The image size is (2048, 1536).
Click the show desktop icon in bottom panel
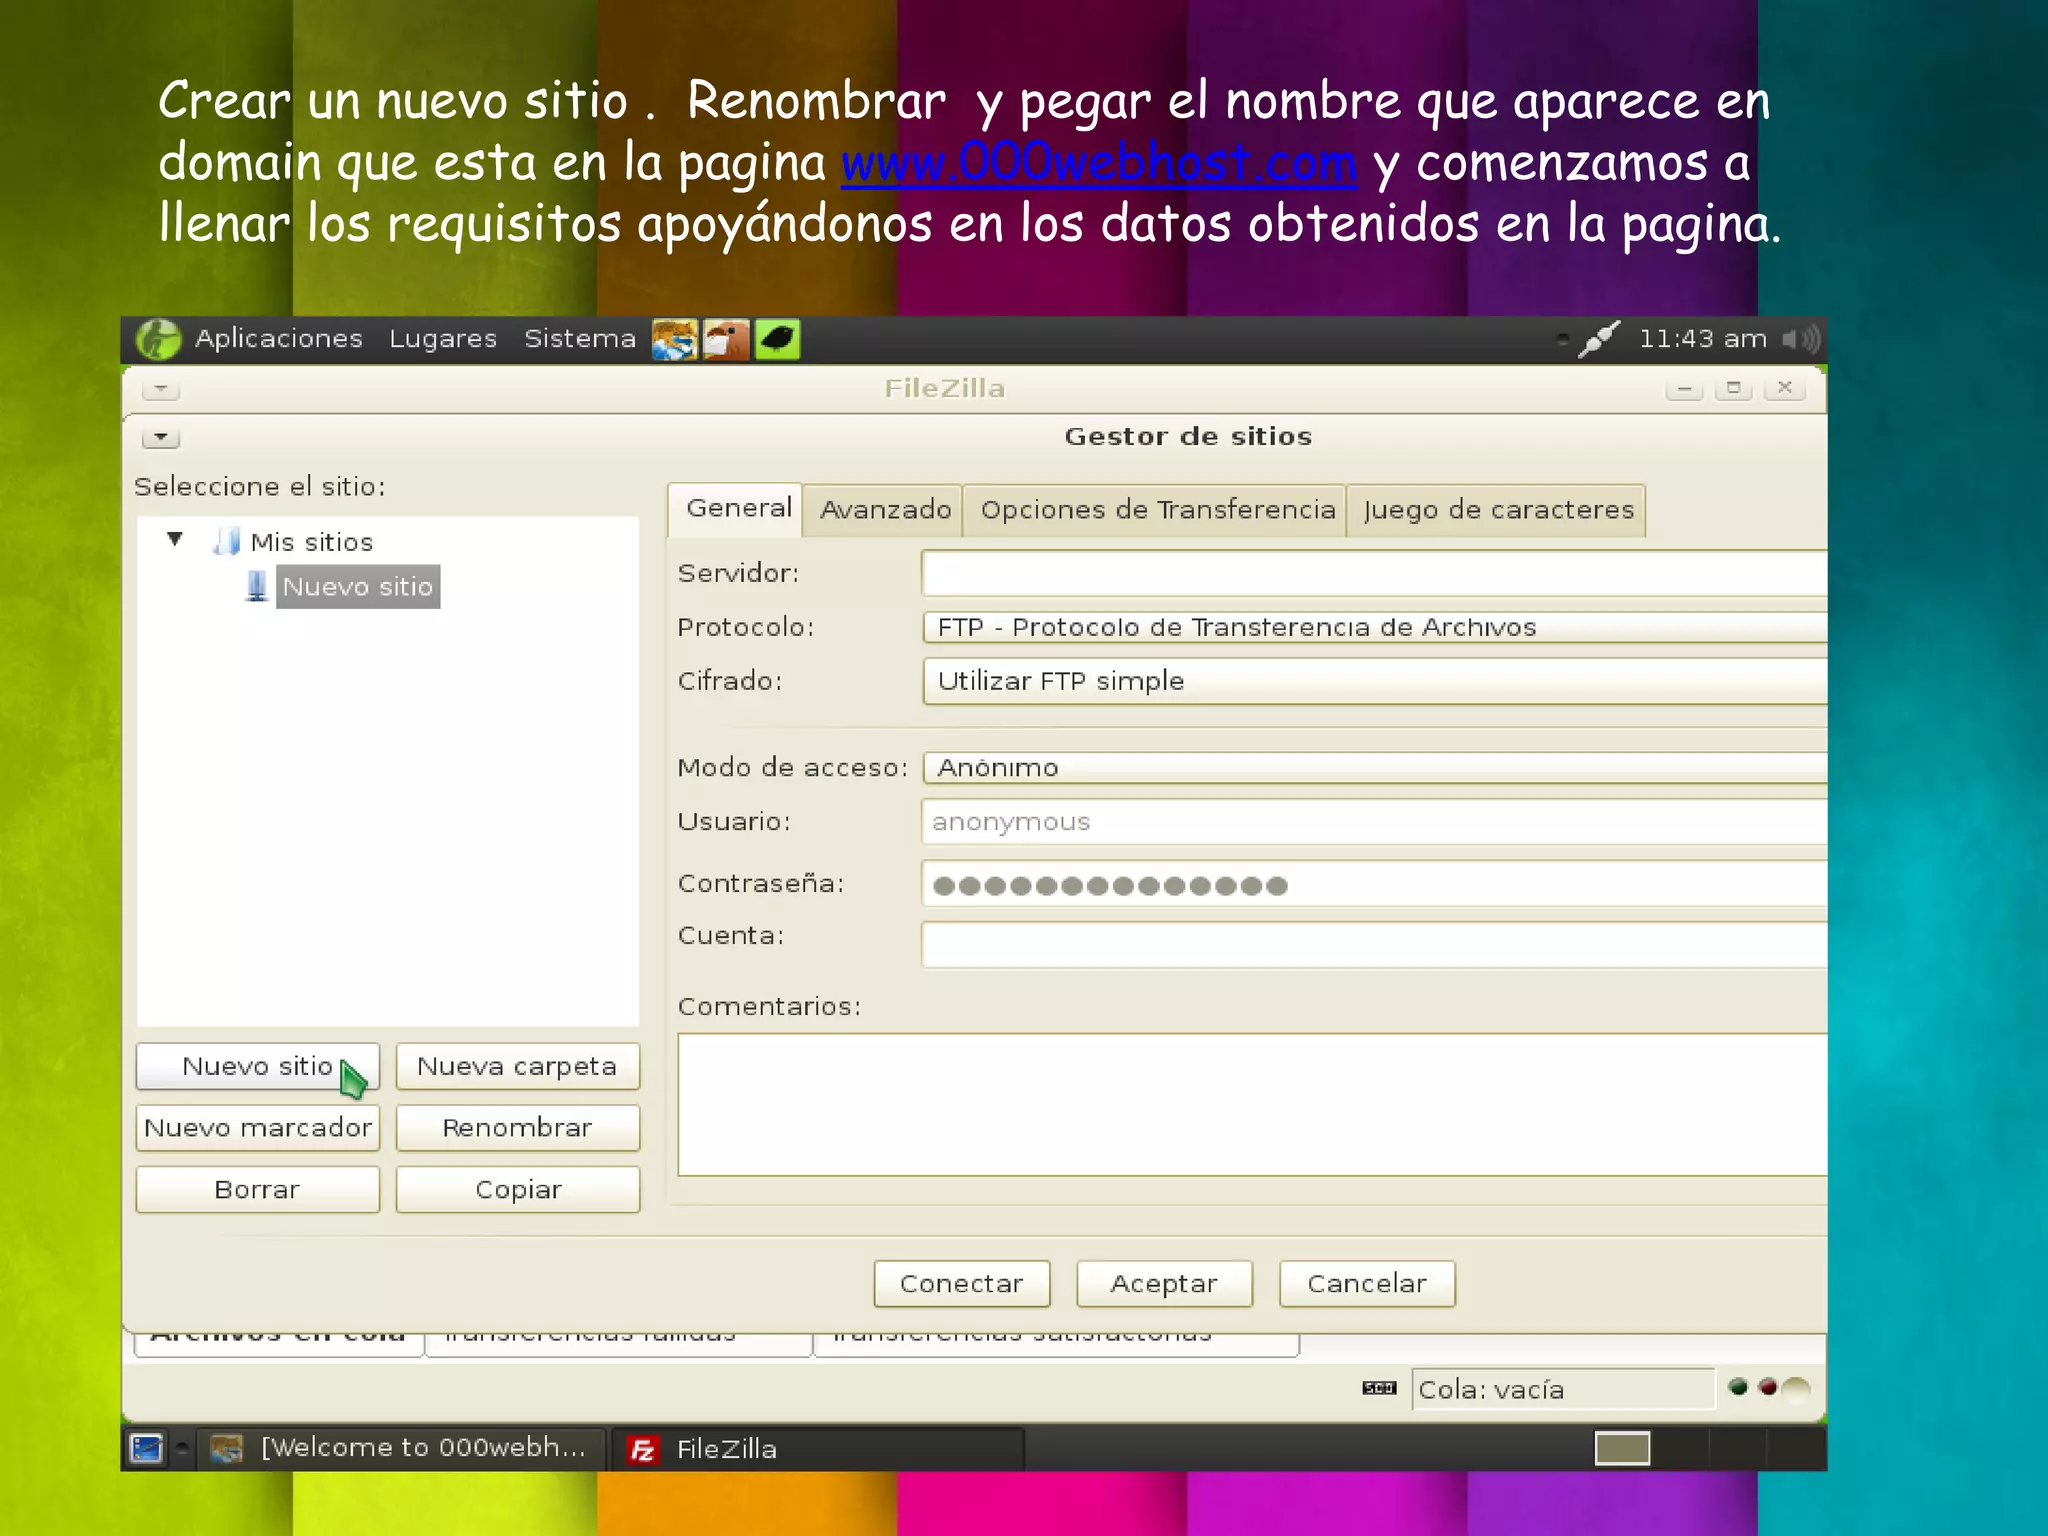[x=147, y=1448]
